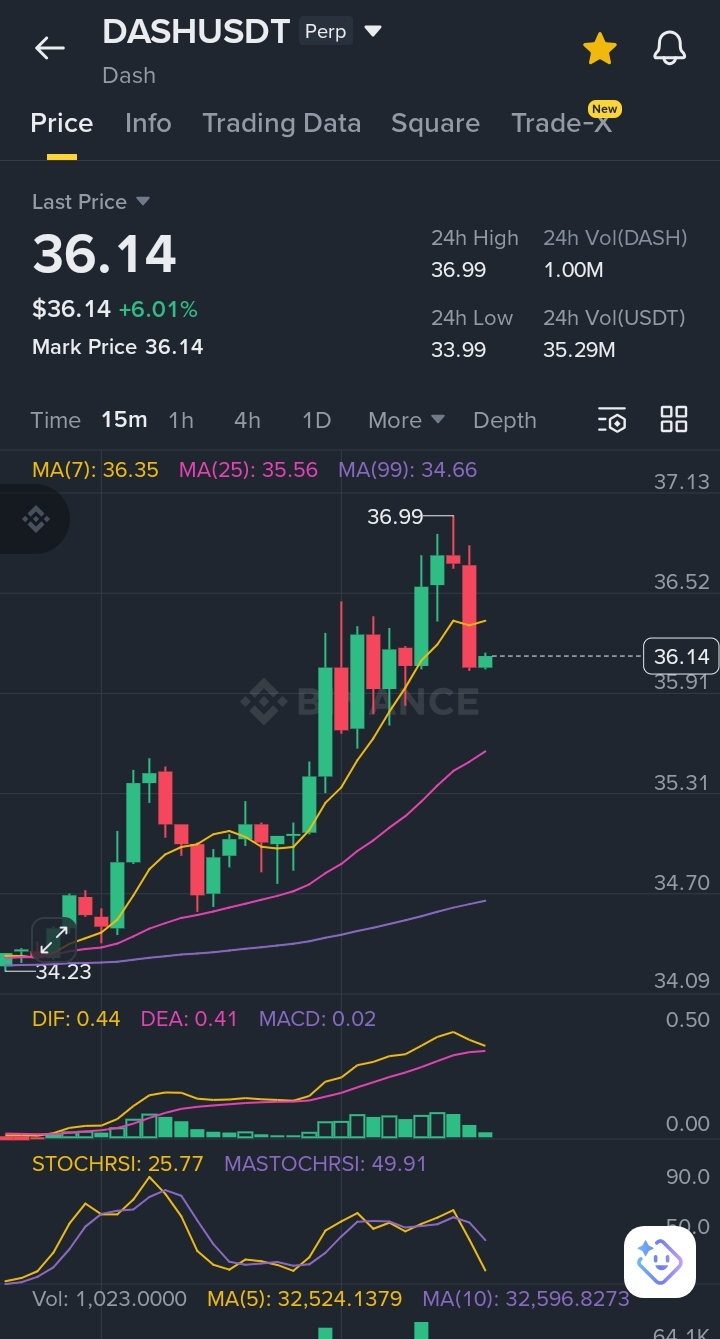
Task: Tap the volume MA(10): 32,596.8273 label
Action: click(x=526, y=1299)
